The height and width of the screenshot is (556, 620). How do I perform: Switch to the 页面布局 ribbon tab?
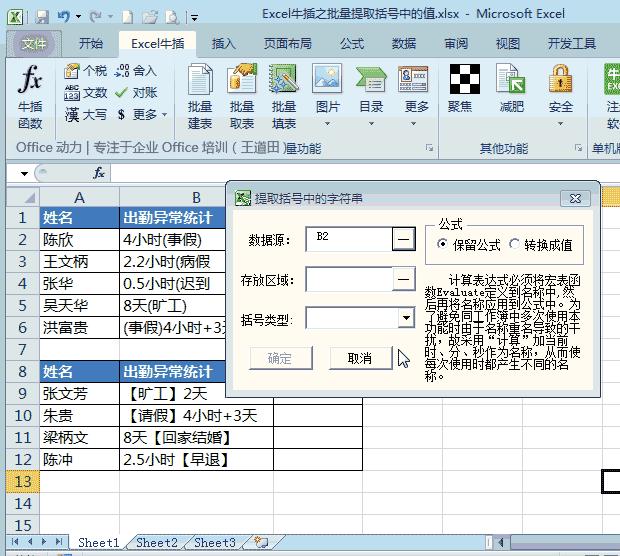tap(288, 43)
